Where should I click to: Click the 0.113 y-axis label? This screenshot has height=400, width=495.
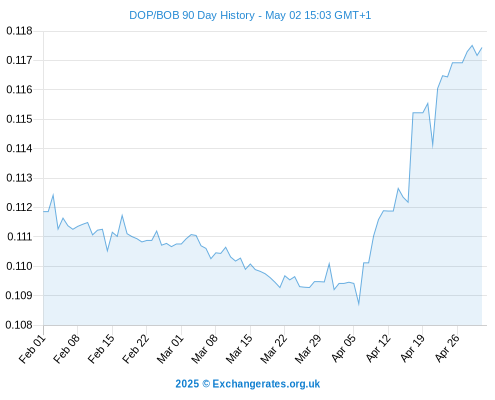tap(19, 178)
